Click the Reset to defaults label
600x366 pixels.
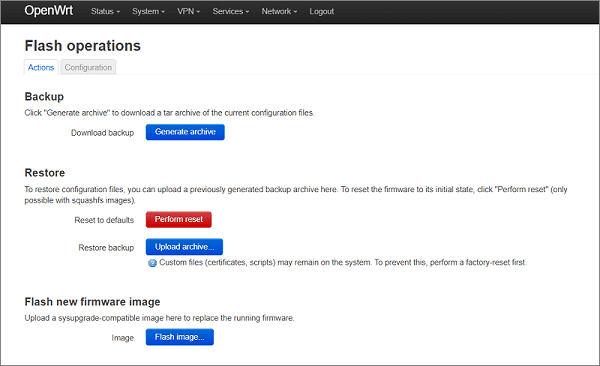click(x=104, y=220)
